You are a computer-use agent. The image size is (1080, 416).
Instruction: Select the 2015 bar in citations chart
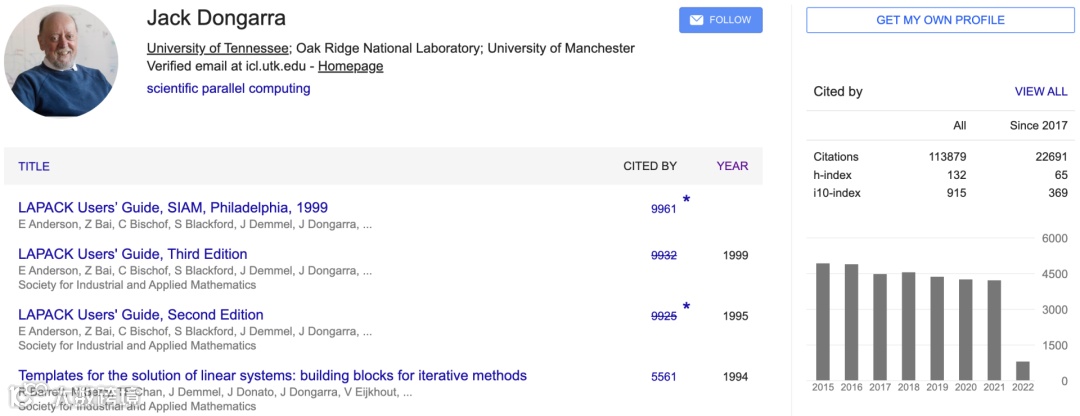click(x=823, y=321)
